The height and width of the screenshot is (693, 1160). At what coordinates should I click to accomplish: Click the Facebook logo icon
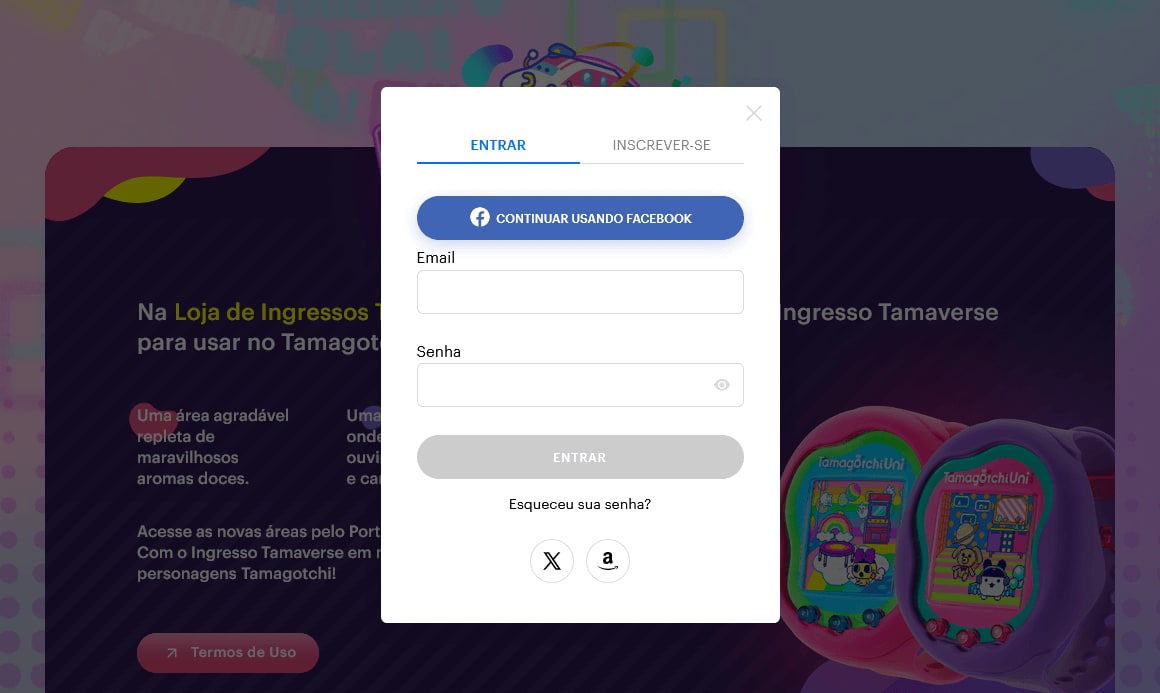479,217
